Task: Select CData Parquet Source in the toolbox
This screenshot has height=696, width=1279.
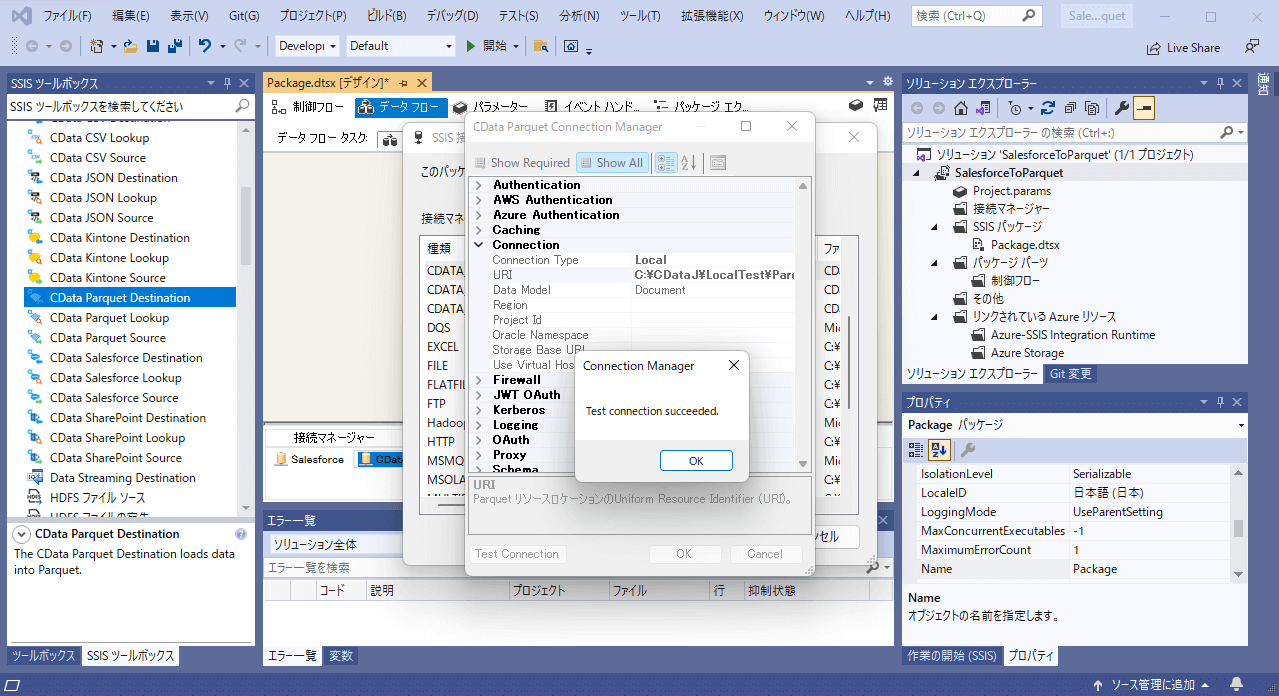Action: tap(108, 338)
